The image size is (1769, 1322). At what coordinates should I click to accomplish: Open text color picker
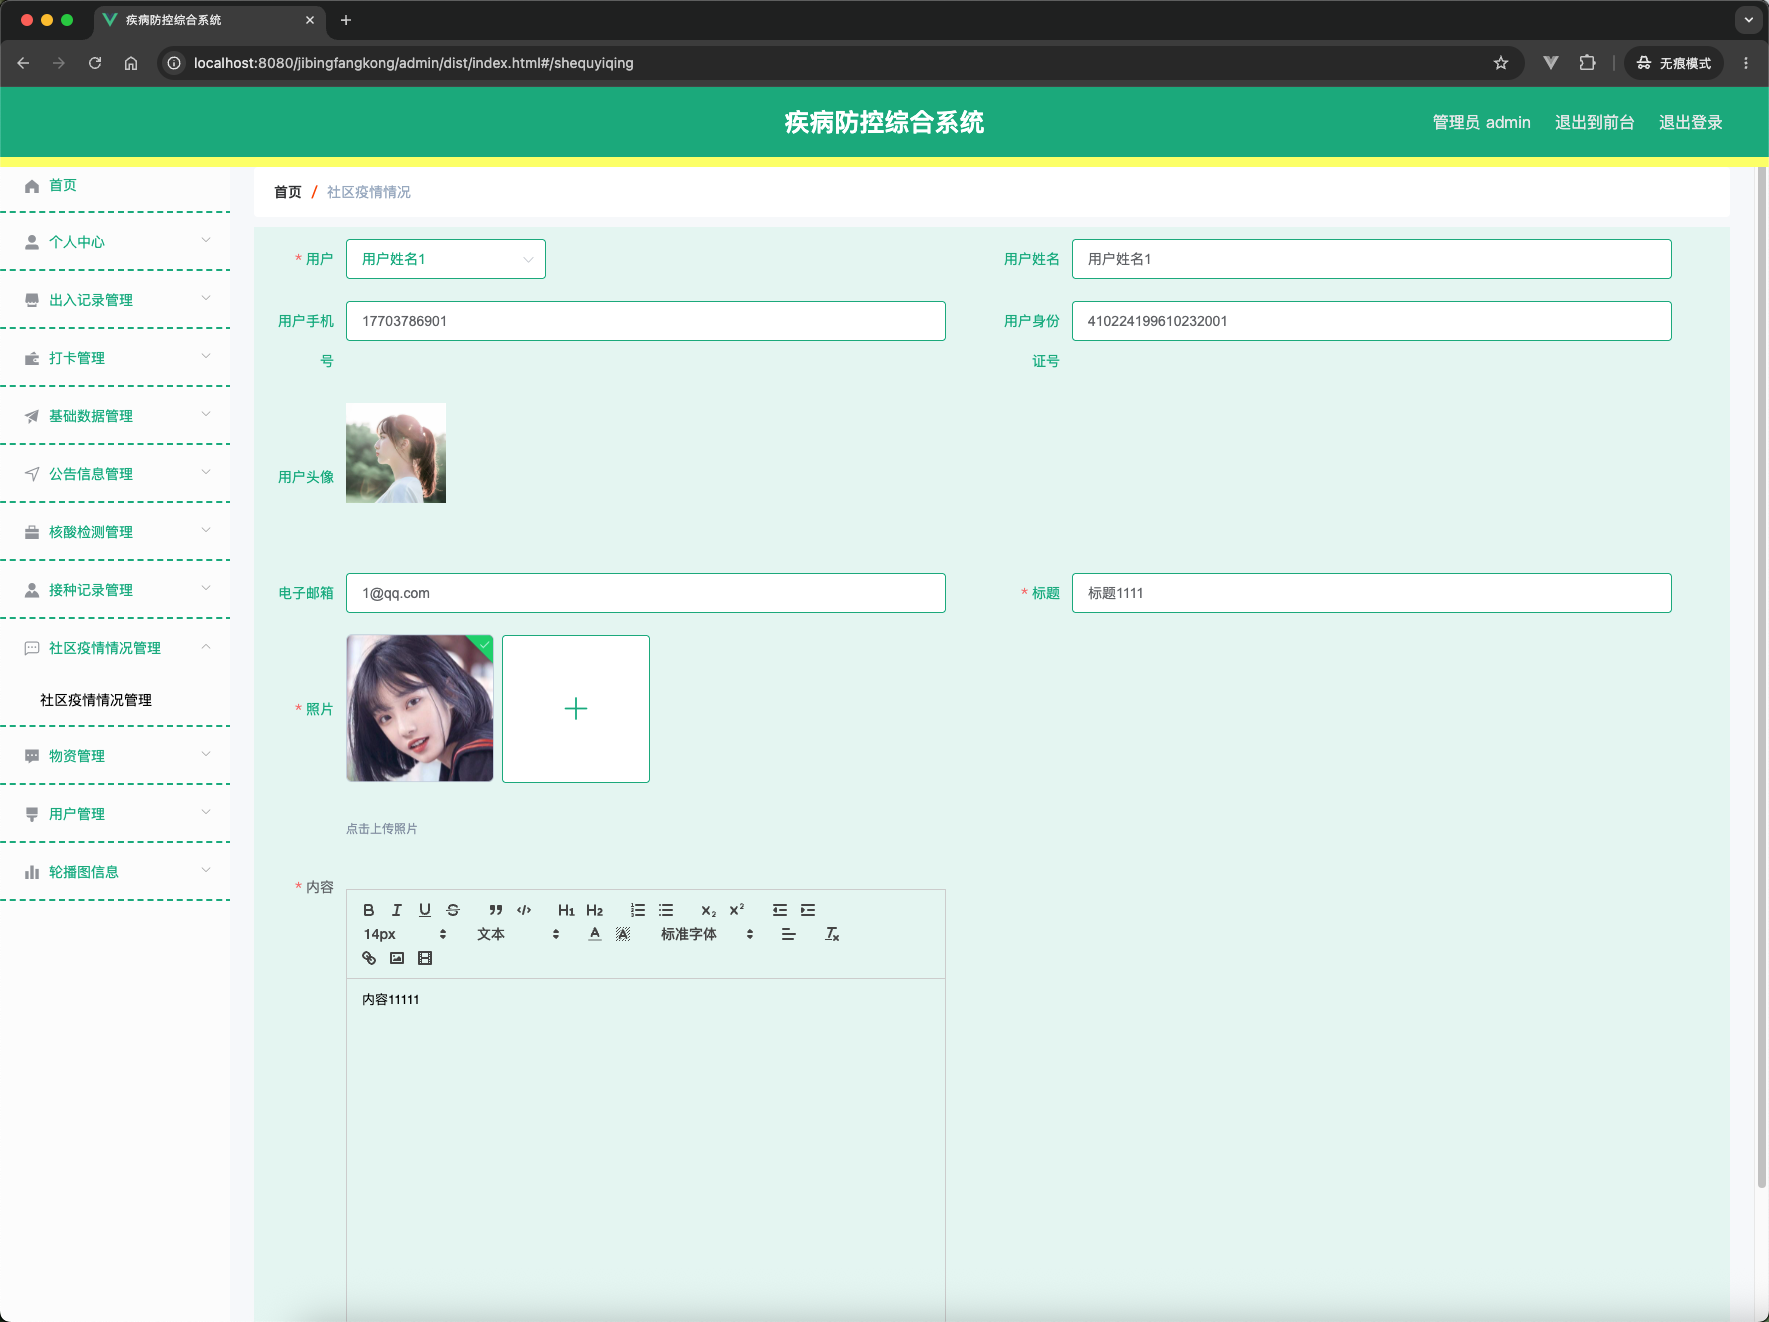click(595, 934)
